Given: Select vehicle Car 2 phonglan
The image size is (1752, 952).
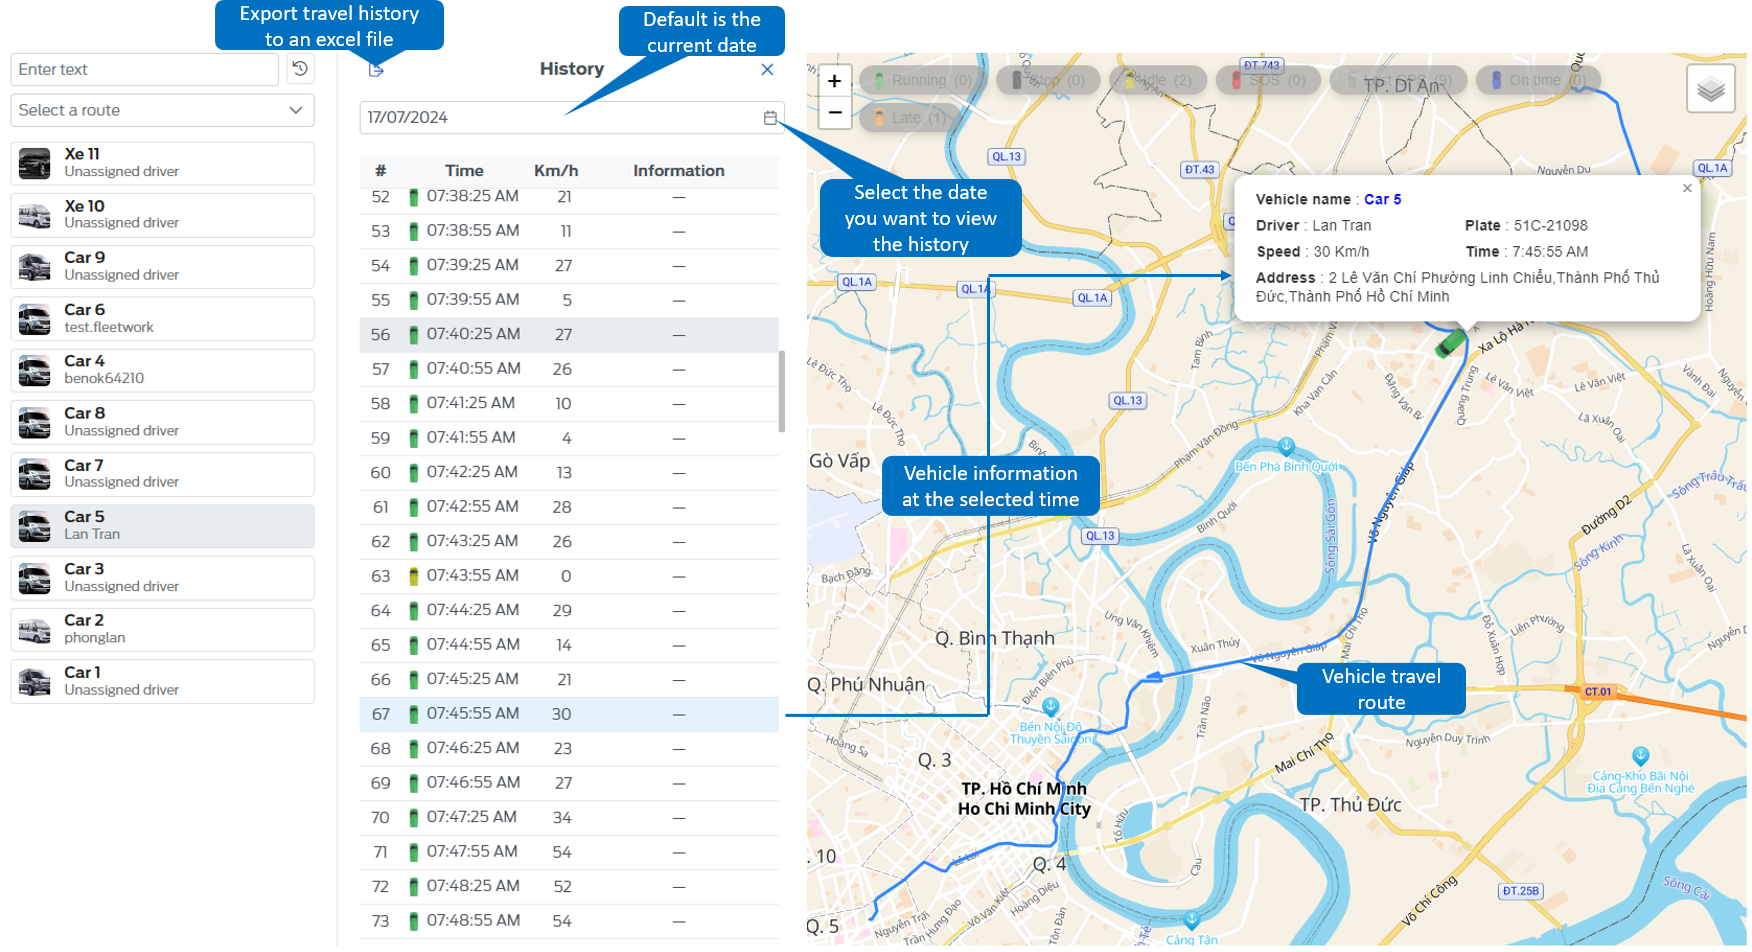Looking at the screenshot, I should (162, 630).
